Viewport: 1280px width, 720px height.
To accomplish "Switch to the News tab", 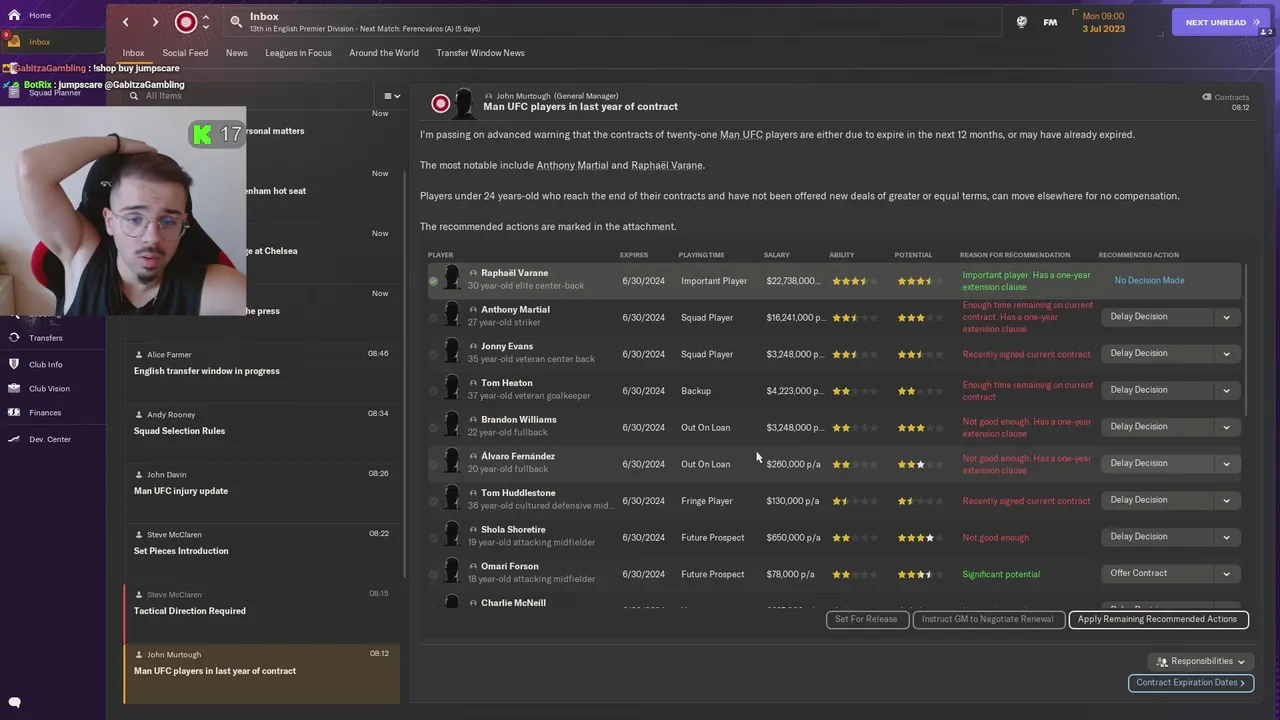I will (x=236, y=53).
